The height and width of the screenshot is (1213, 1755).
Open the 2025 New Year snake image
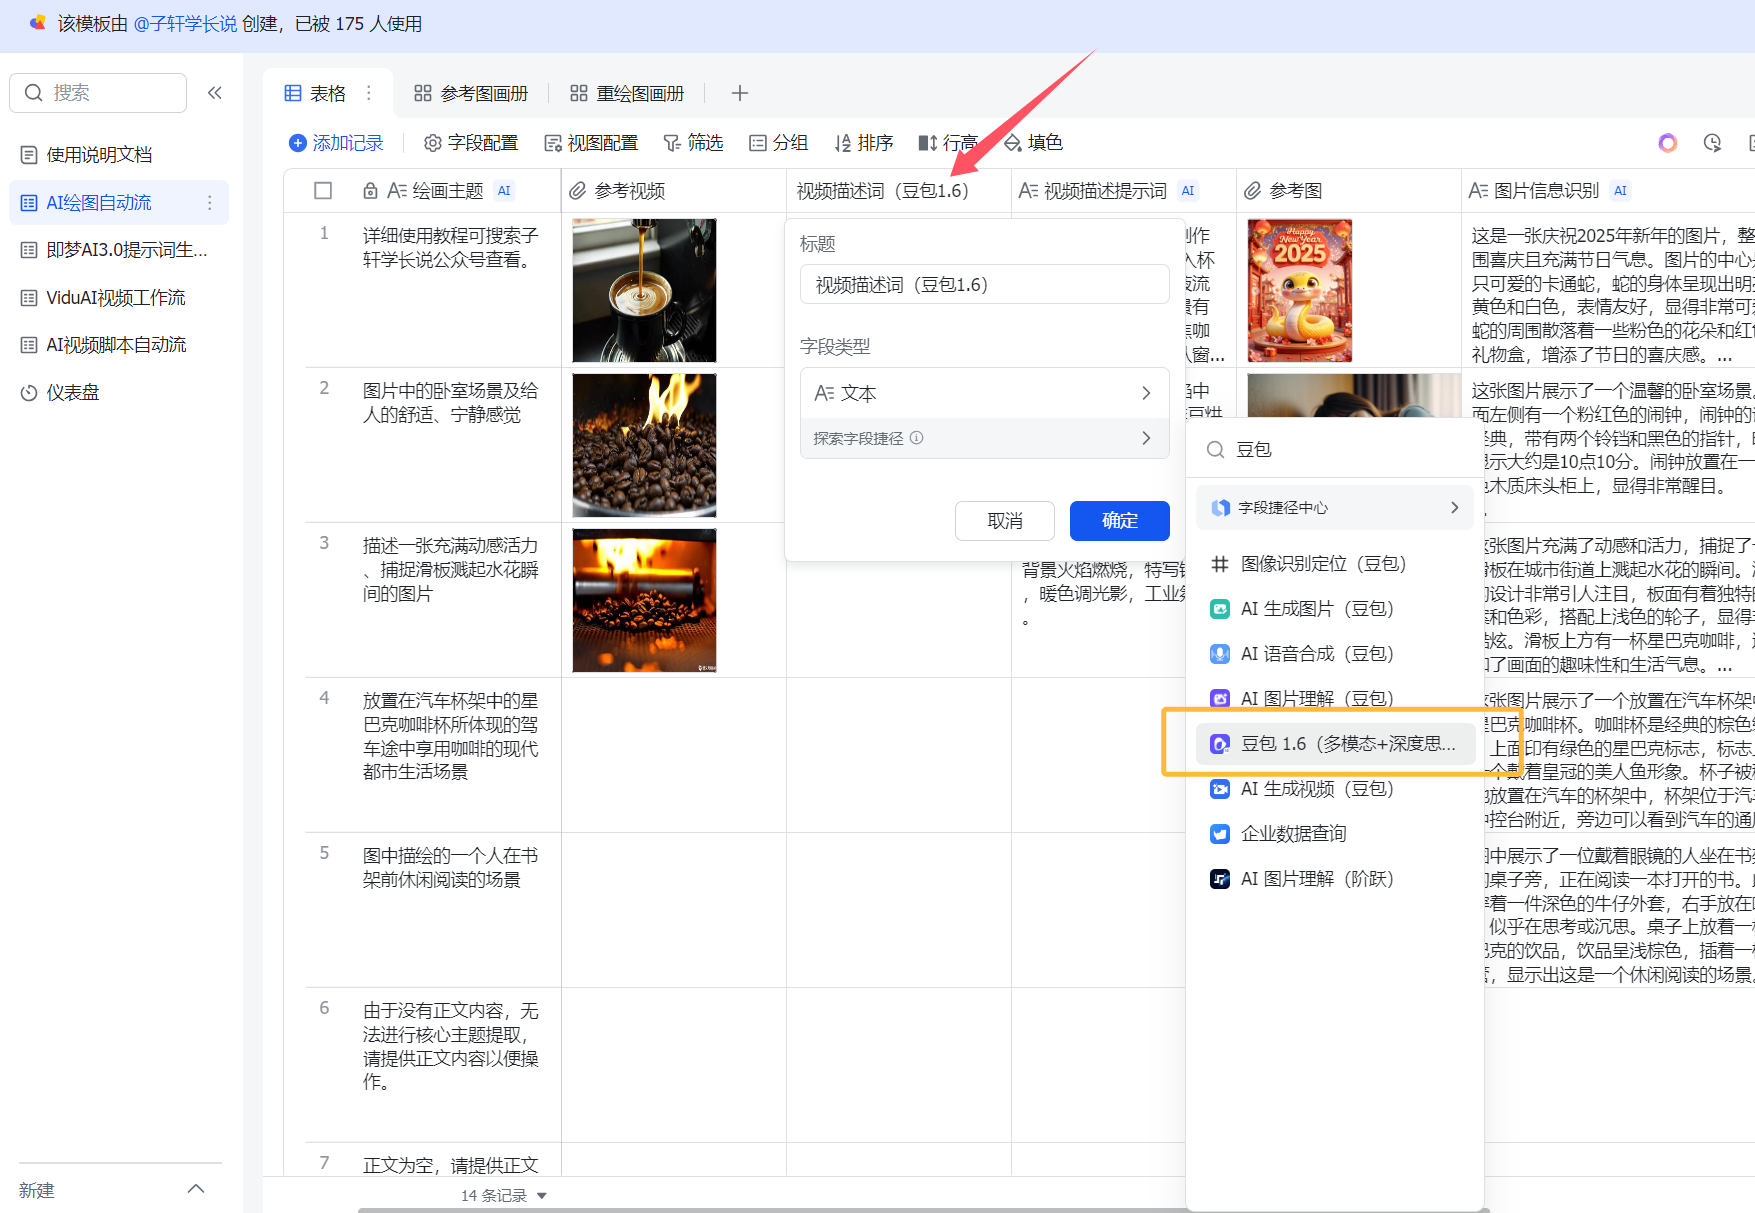[x=1300, y=290]
